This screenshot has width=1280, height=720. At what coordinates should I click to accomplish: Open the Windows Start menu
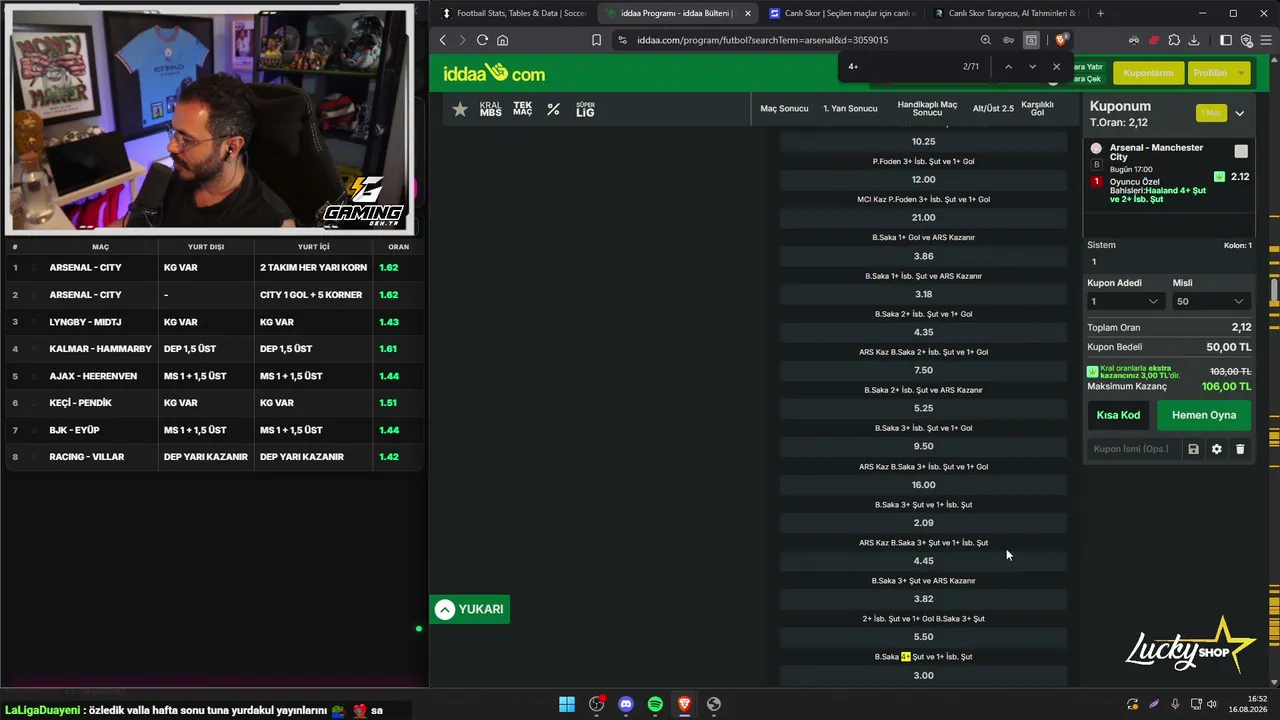(x=567, y=704)
